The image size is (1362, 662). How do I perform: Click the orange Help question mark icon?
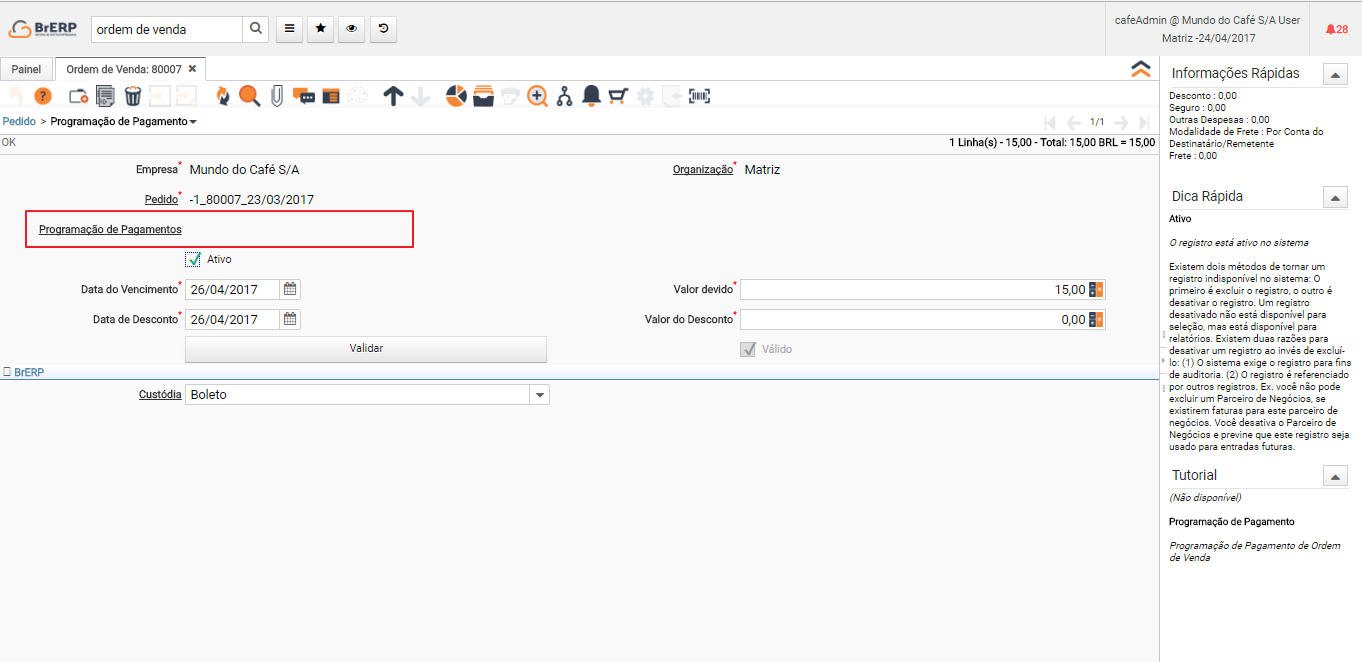click(x=42, y=96)
